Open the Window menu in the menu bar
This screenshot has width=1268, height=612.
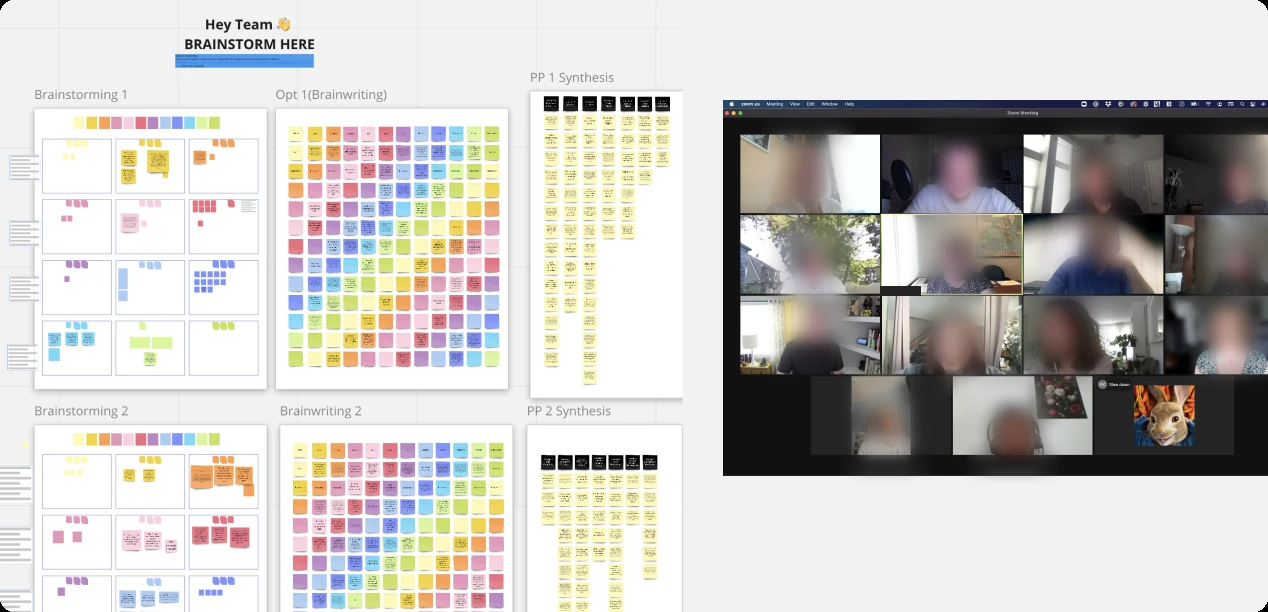830,104
